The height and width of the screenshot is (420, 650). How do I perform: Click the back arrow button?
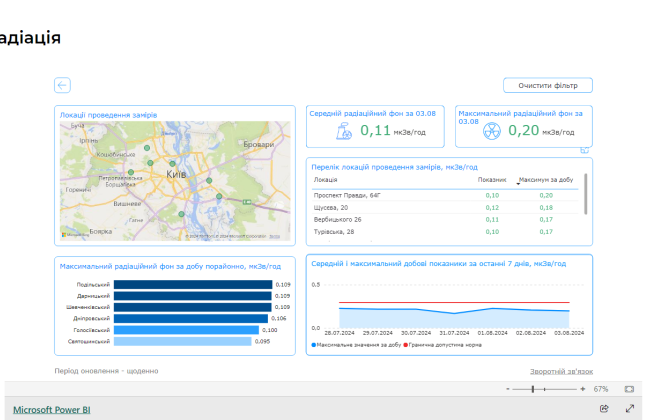(62, 86)
